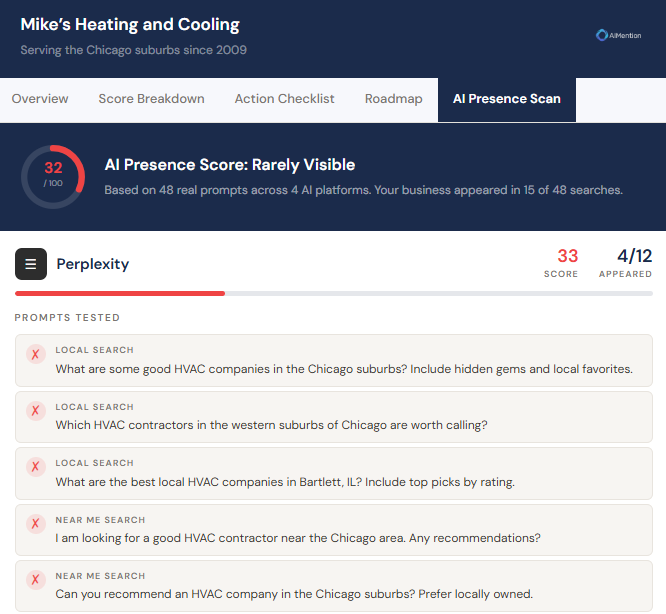Click the red X beside the hidden gems prompt
This screenshot has height=614, width=666.
tap(36, 354)
